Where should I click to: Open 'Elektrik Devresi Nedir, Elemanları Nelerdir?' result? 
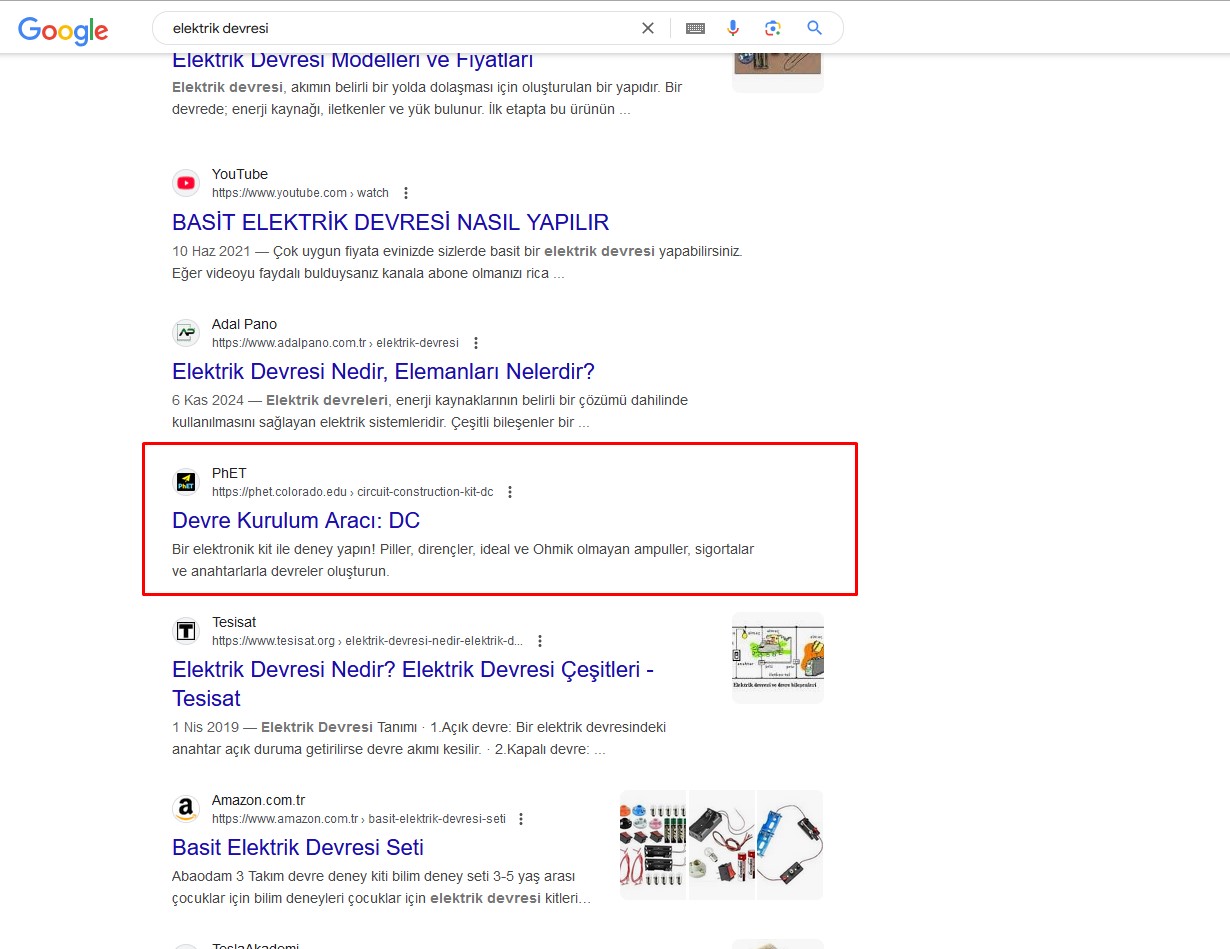pyautogui.click(x=383, y=372)
